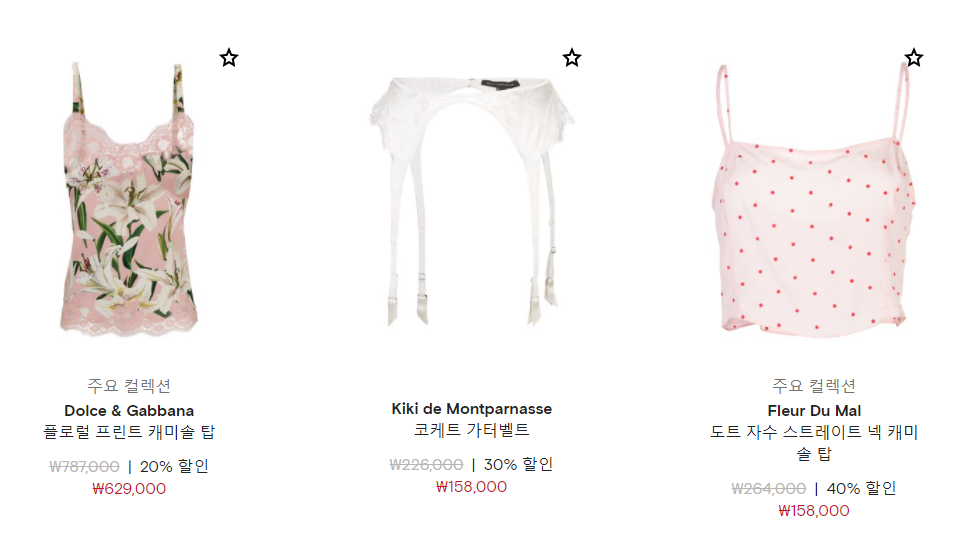Open 코케트 가터벨트 product title
Image resolution: width=967 pixels, height=547 pixels.
click(472, 430)
